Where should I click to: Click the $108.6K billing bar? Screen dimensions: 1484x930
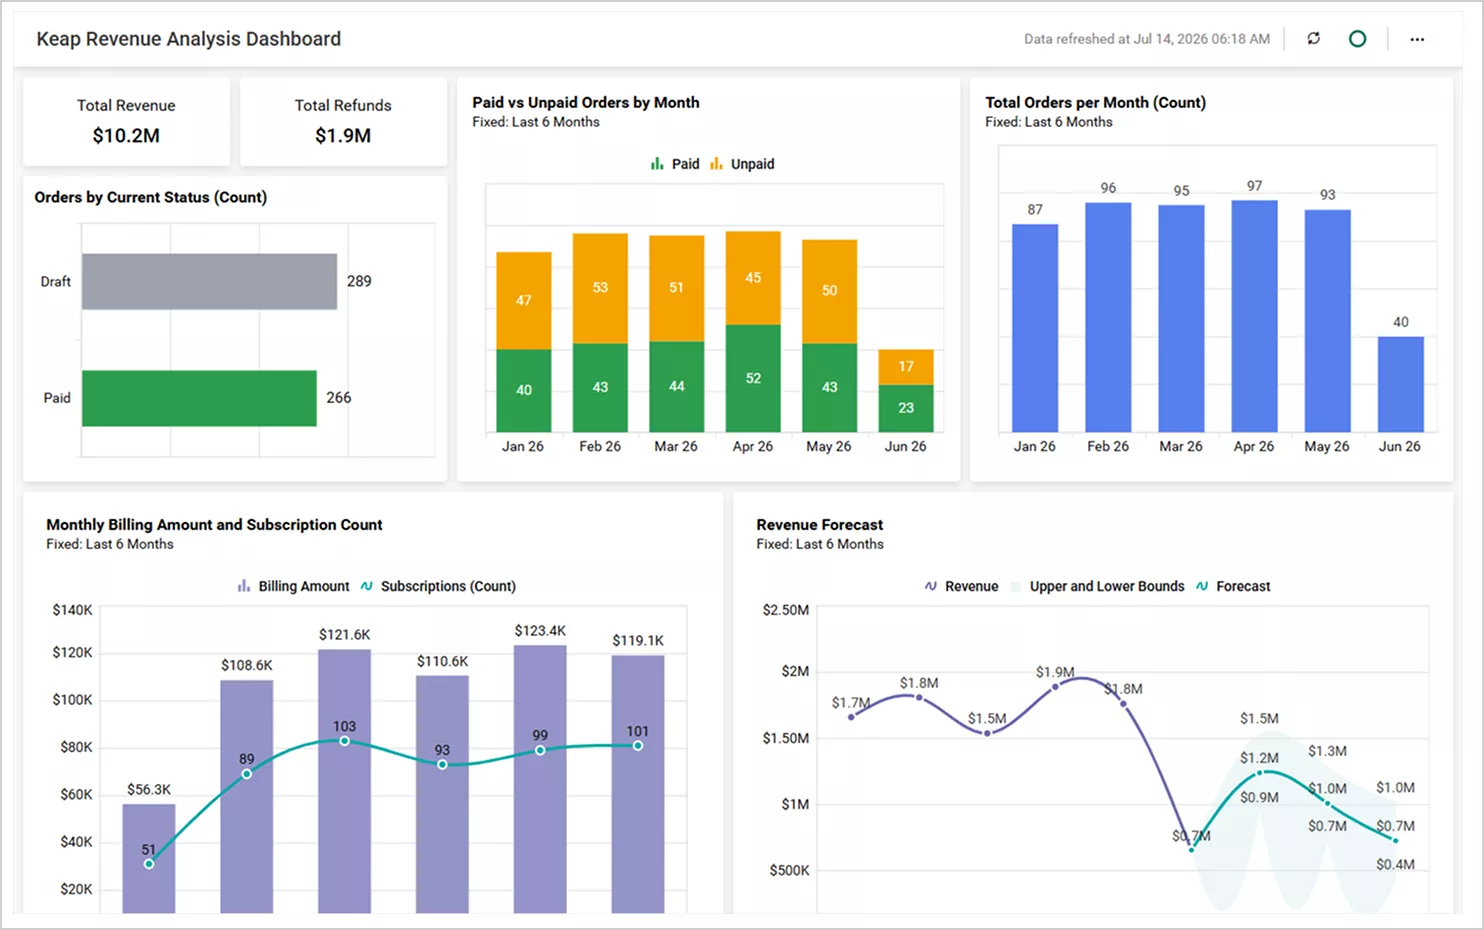click(x=247, y=796)
